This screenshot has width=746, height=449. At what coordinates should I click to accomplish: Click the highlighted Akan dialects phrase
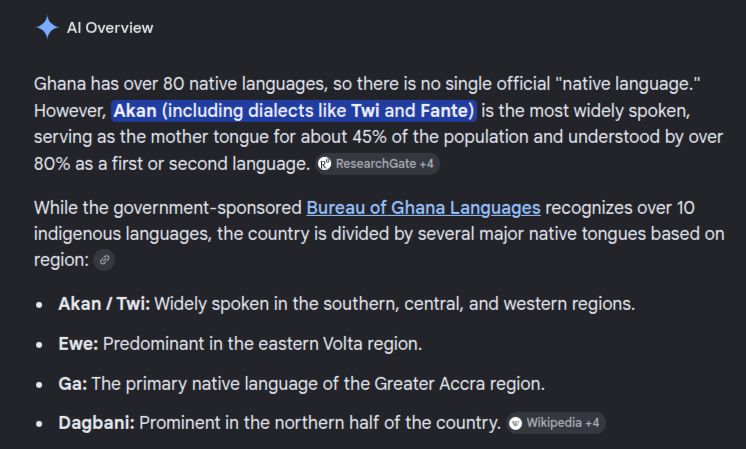(x=294, y=111)
